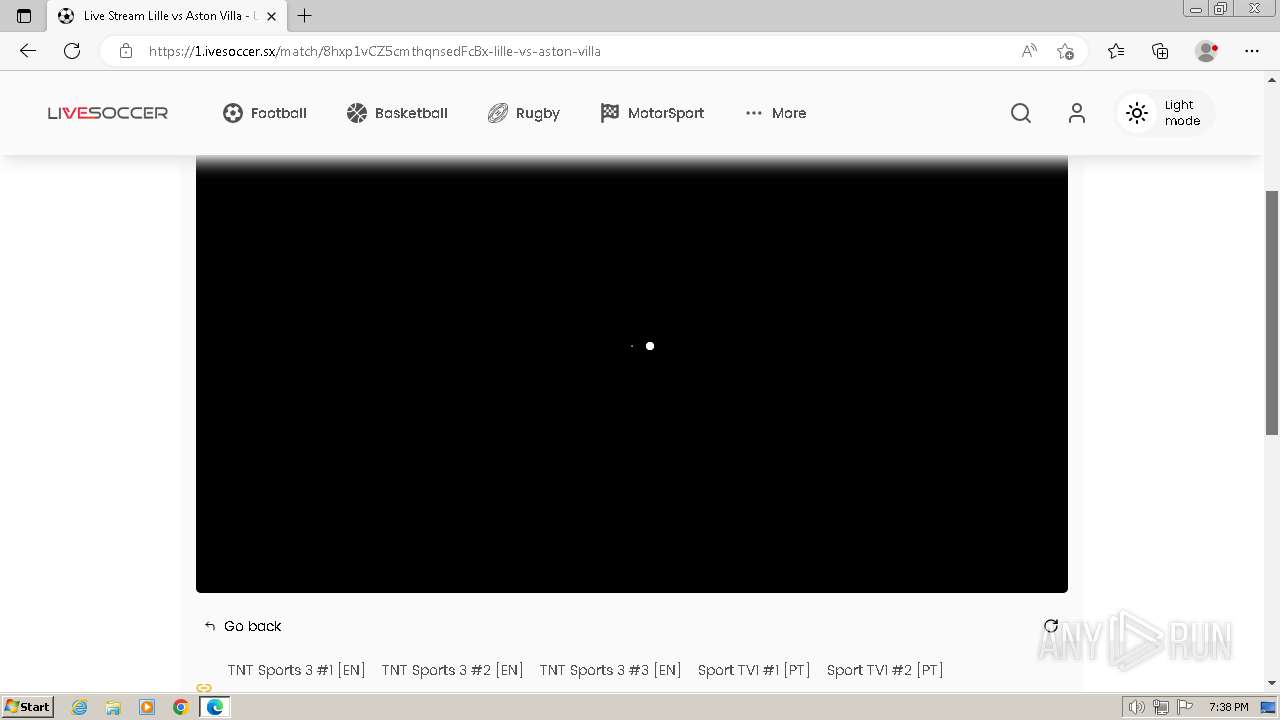The height and width of the screenshot is (720, 1280).
Task: Click the 7:38 PM taskbar clock
Action: tap(1228, 707)
